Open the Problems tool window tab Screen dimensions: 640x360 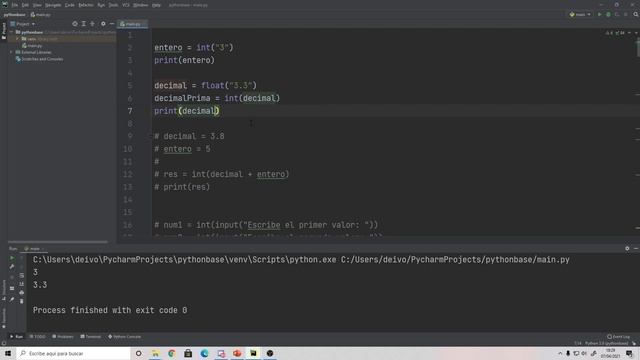63,337
